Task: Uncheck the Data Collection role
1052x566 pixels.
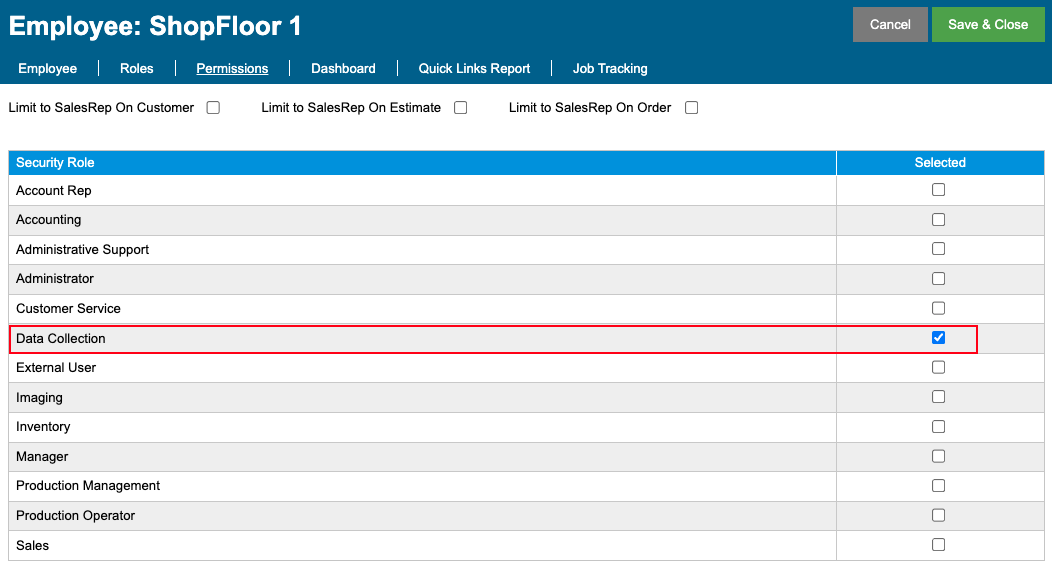Action: click(x=939, y=337)
